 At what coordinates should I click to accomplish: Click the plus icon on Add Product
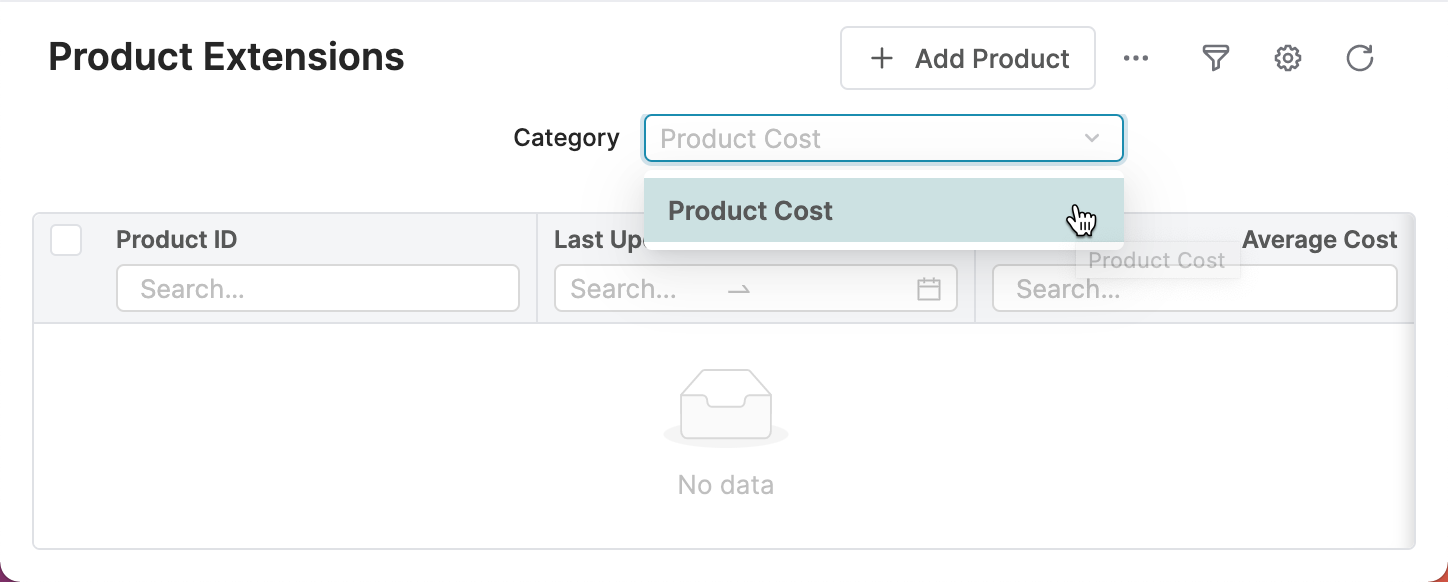point(881,58)
